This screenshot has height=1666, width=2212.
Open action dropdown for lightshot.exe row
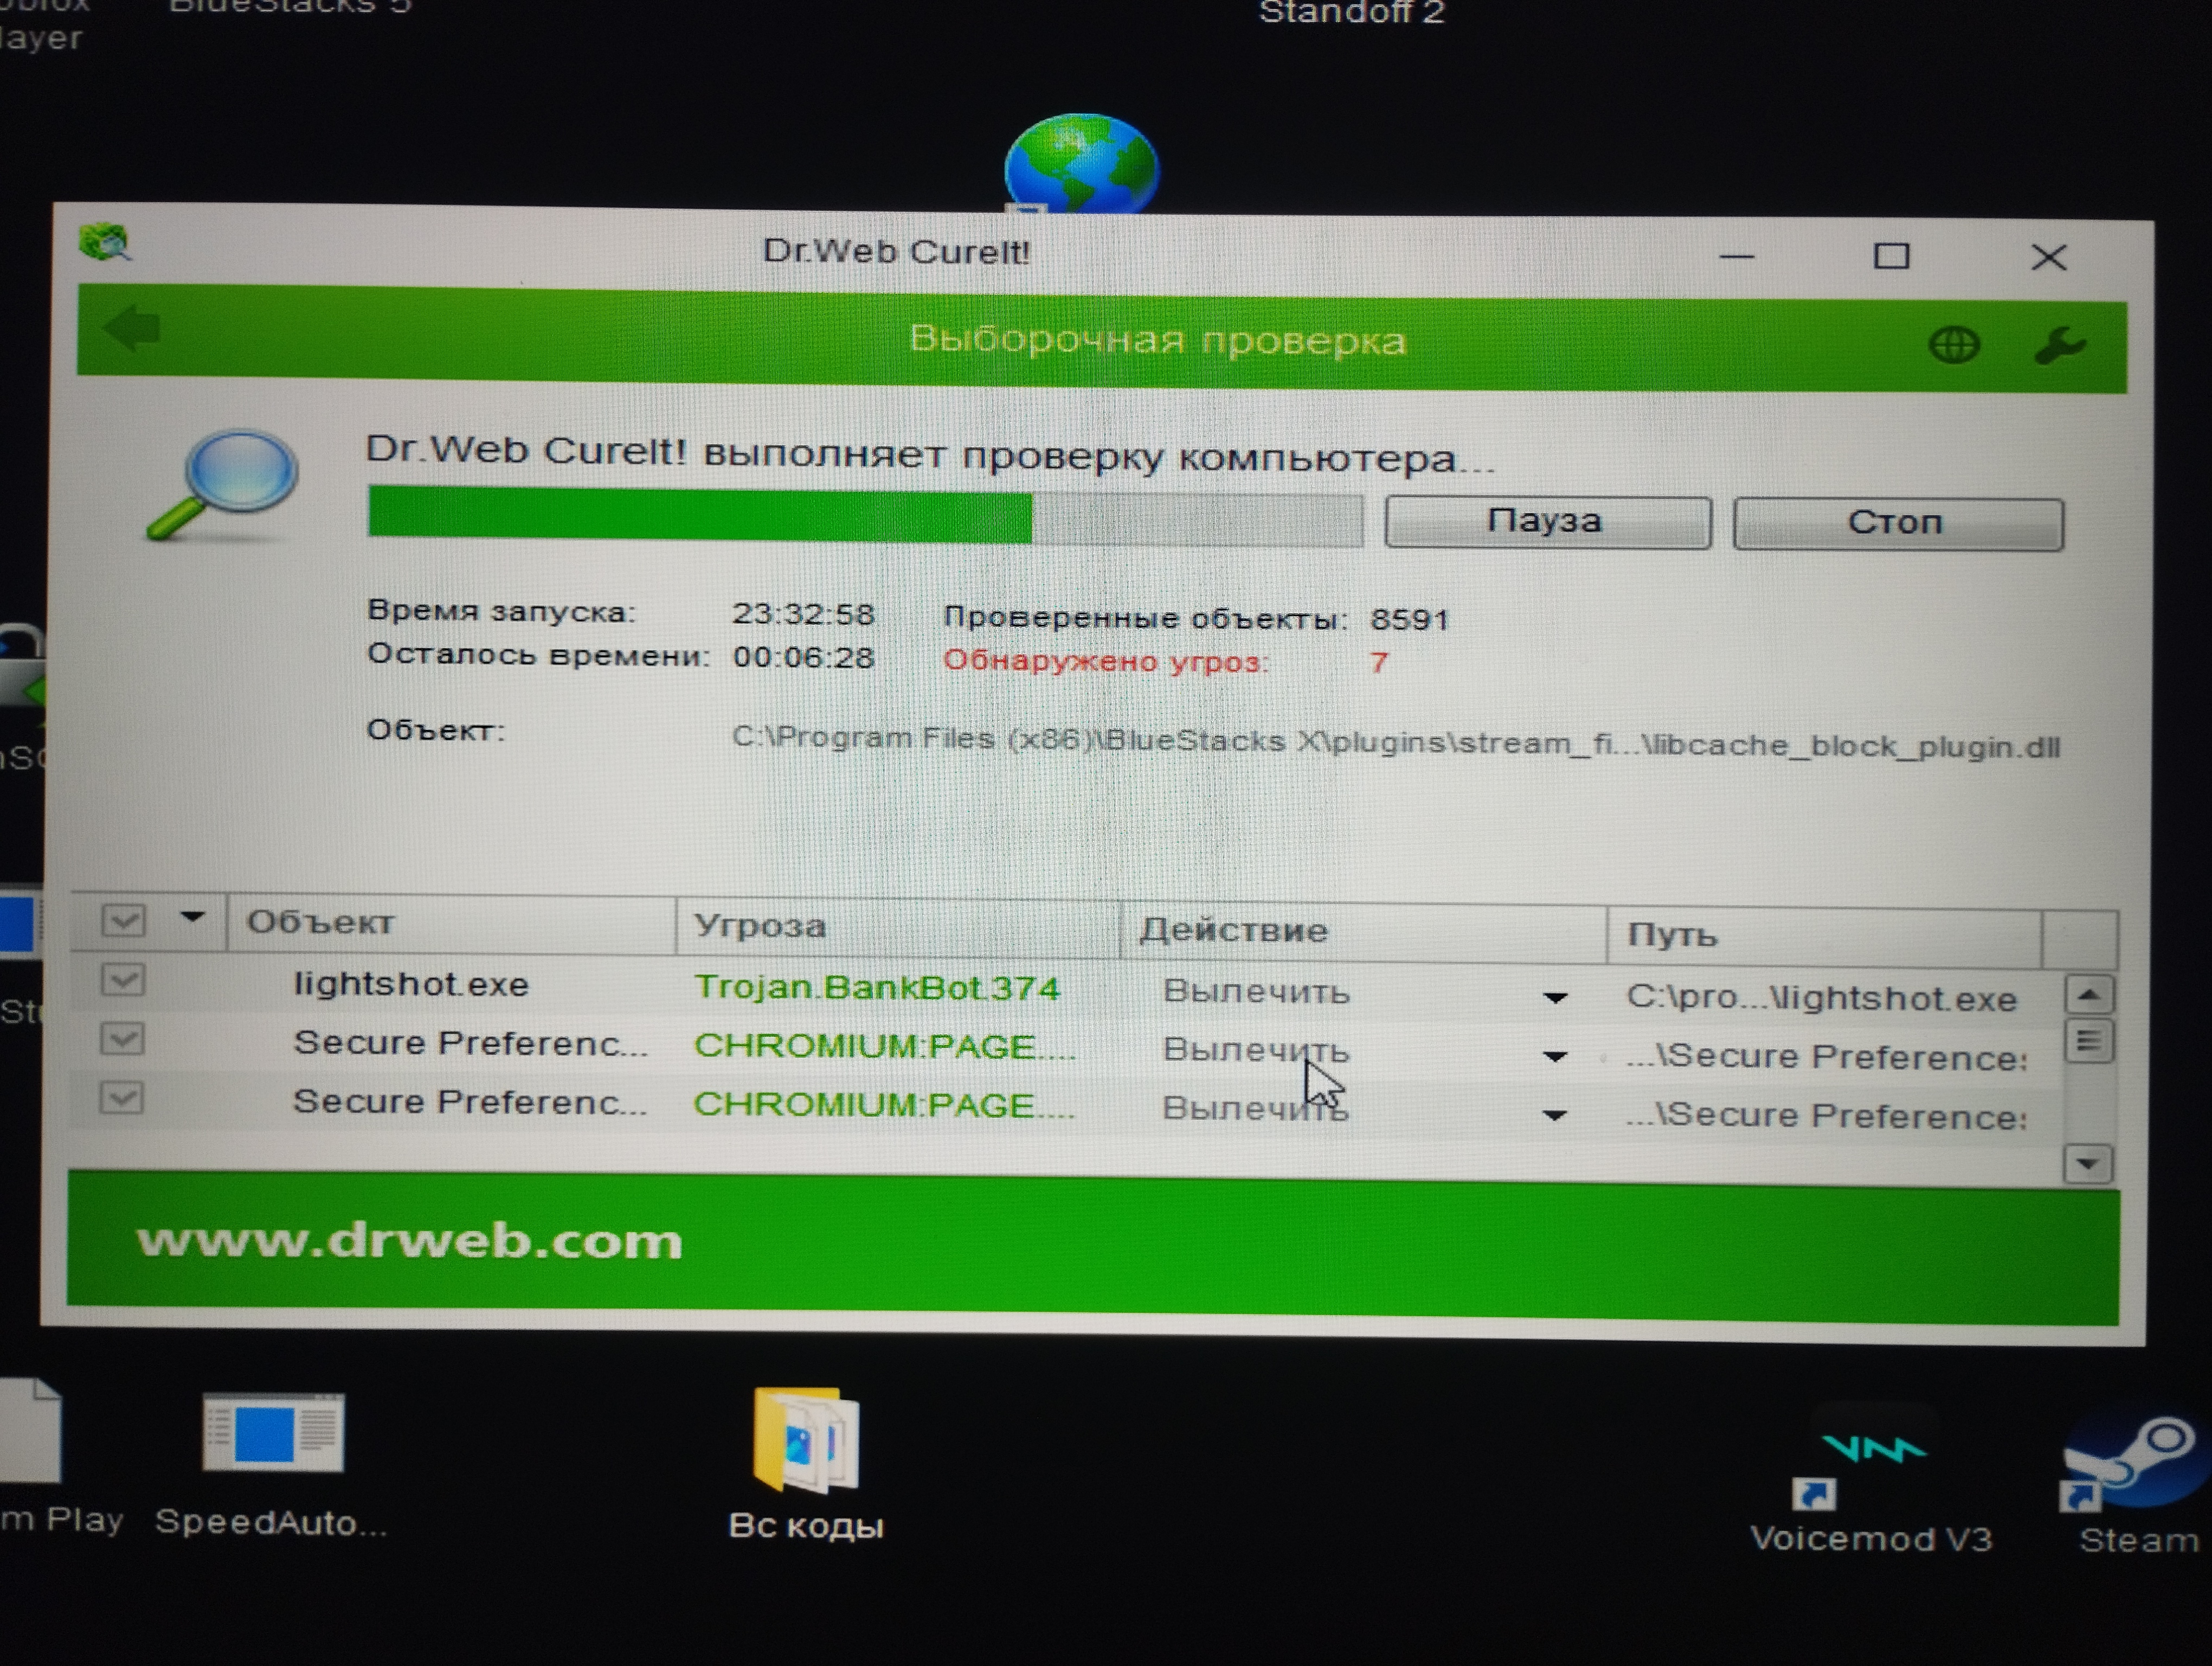coord(1555,997)
